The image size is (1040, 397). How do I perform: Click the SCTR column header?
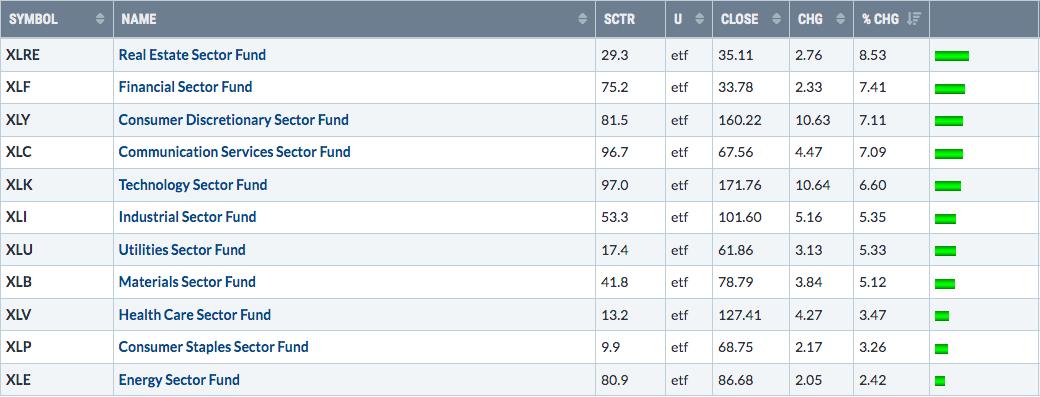click(630, 19)
